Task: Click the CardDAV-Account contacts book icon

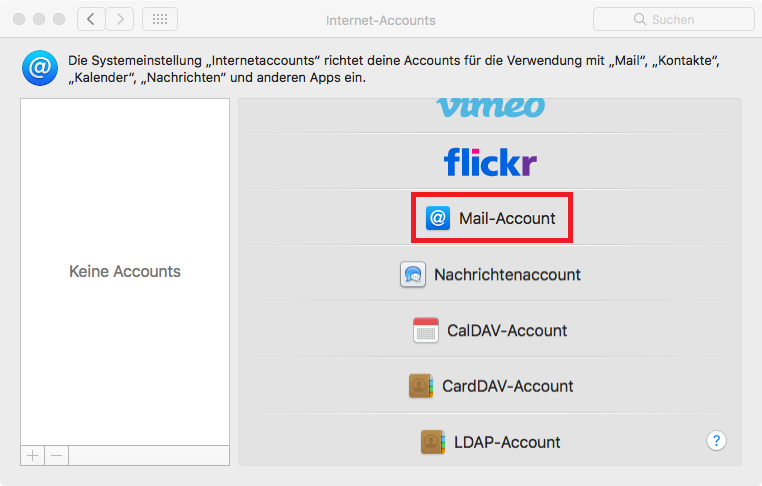Action: [x=421, y=386]
